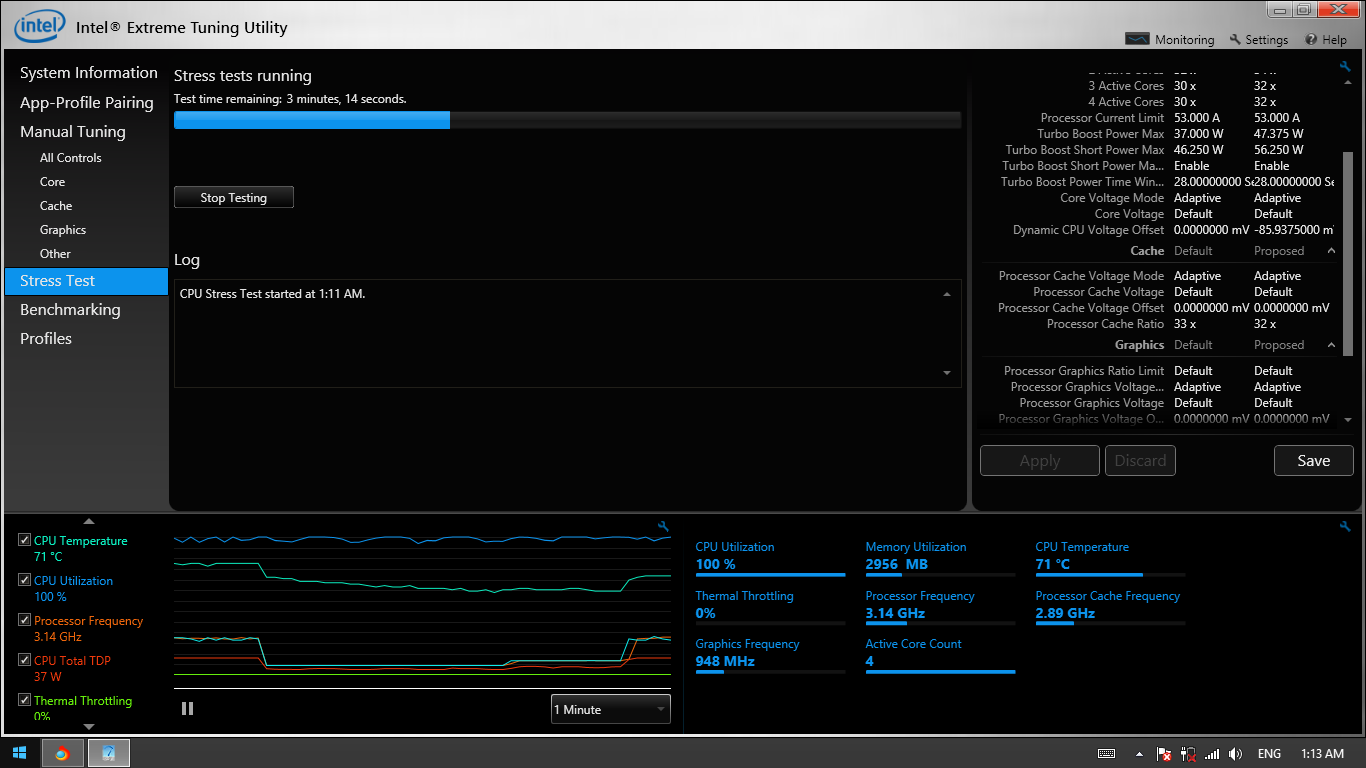Toggle CPU Temperature graph checkbox
The width and height of the screenshot is (1366, 768).
pyautogui.click(x=24, y=540)
